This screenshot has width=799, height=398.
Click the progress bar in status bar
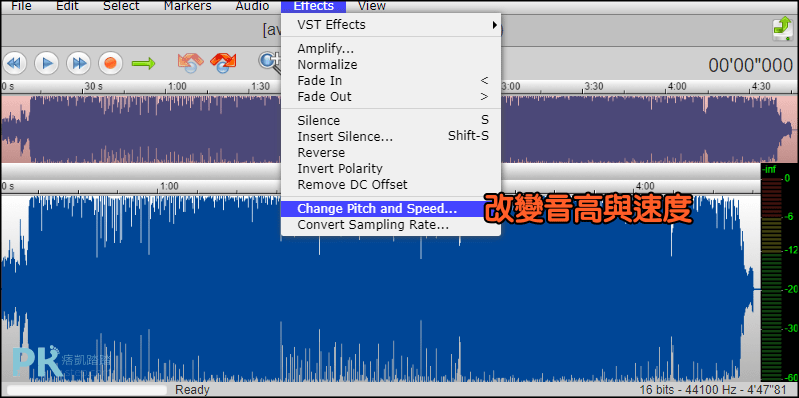[87, 390]
